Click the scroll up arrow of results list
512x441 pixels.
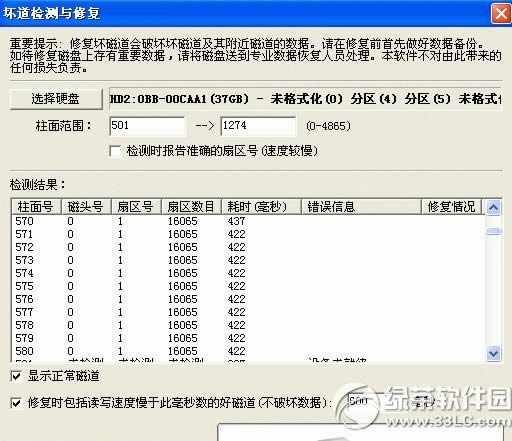[x=493, y=208]
